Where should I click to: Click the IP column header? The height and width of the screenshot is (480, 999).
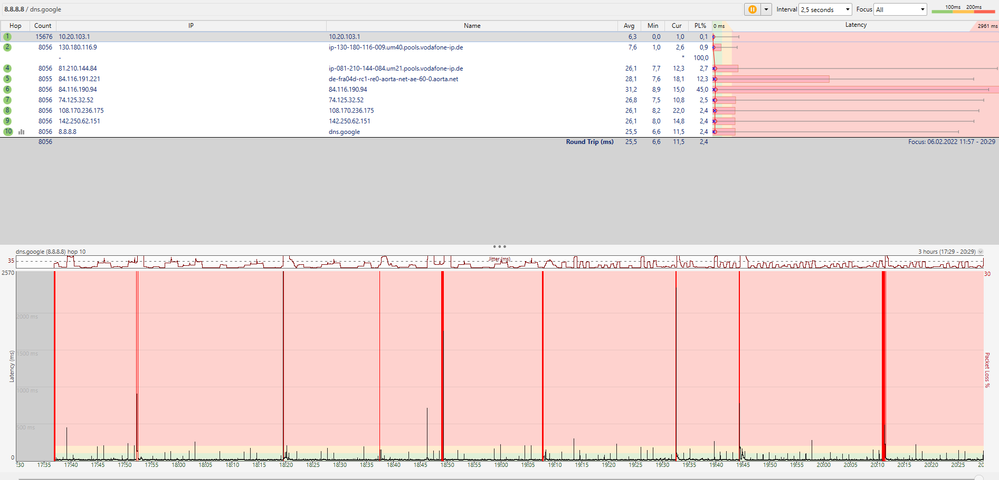(191, 25)
